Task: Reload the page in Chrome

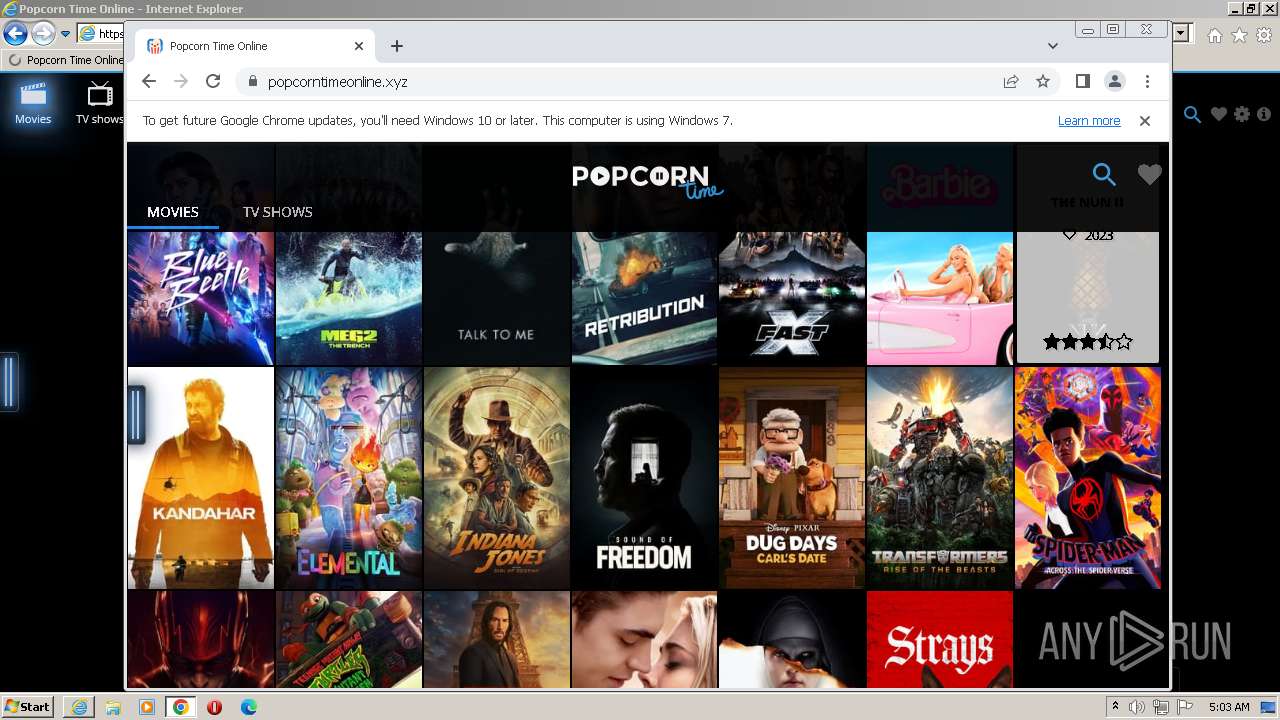Action: (x=212, y=82)
